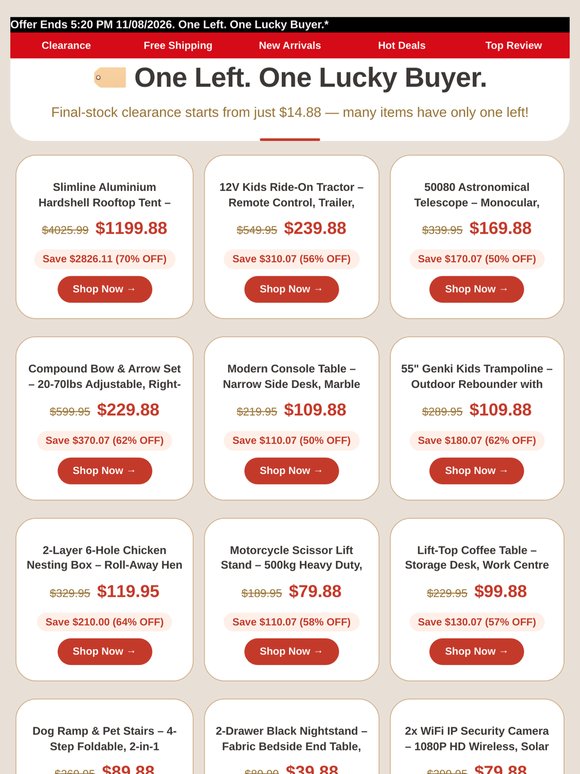Open the Dog Ramp & Pet Stairs title
This screenshot has width=580, height=774.
(105, 738)
